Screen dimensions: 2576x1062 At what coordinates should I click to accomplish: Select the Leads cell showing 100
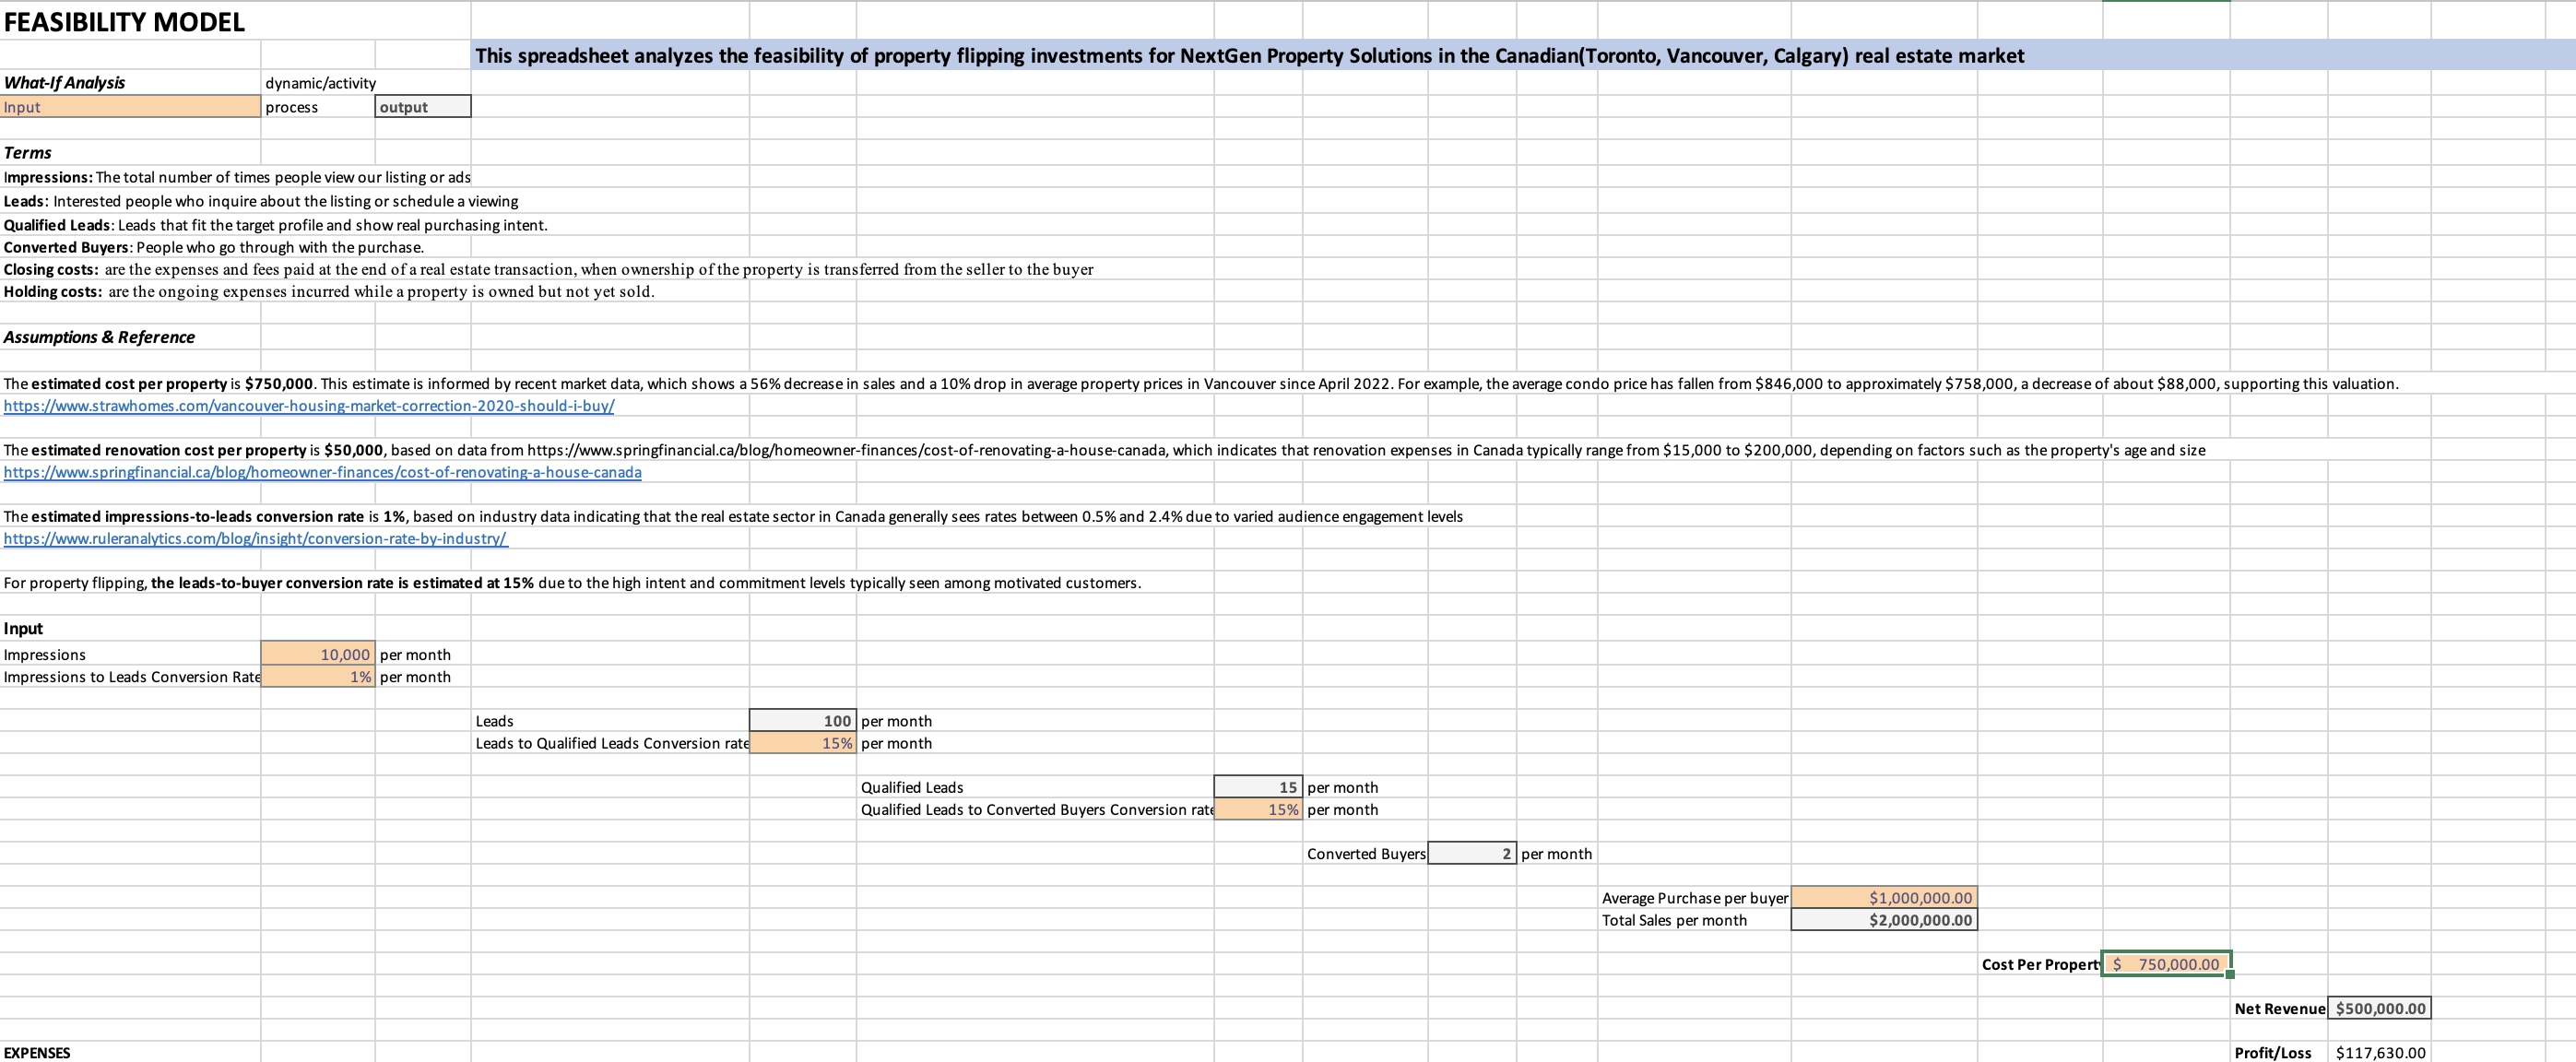[x=802, y=720]
